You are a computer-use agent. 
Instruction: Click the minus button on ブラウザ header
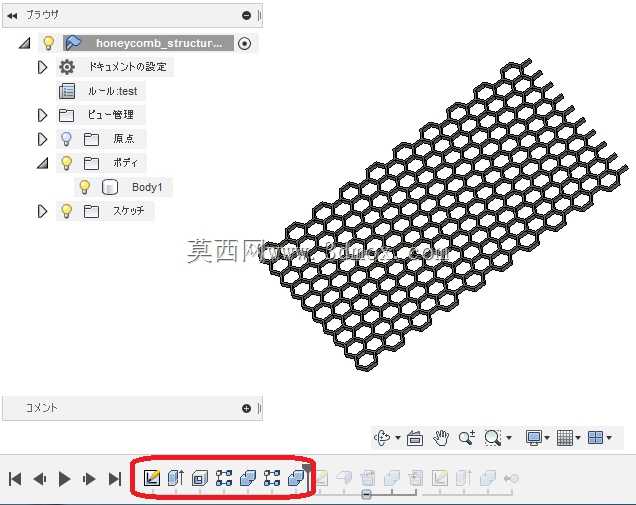[x=246, y=15]
